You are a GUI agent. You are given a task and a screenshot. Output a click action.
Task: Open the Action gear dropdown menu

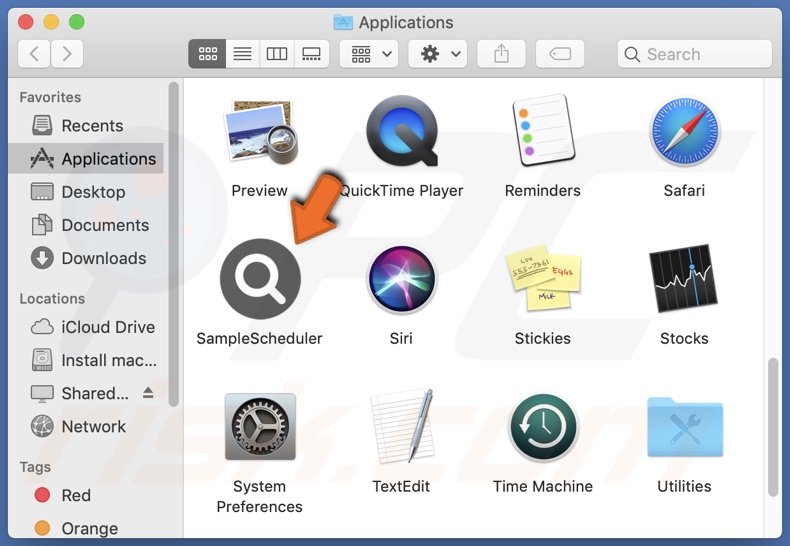coord(438,54)
